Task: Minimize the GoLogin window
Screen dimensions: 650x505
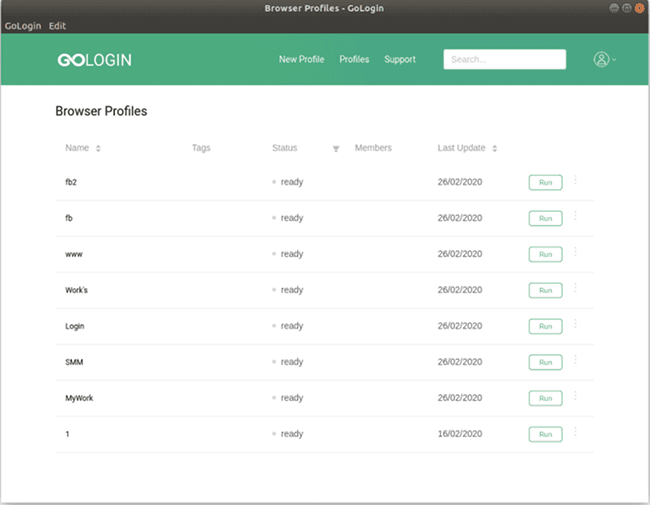Action: point(614,8)
